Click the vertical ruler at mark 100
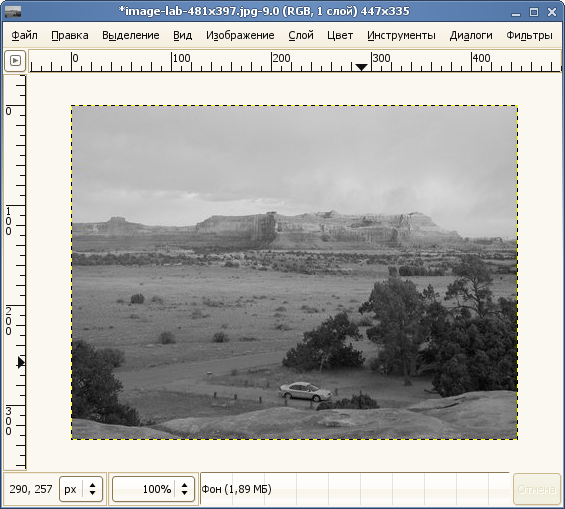 tap(14, 216)
